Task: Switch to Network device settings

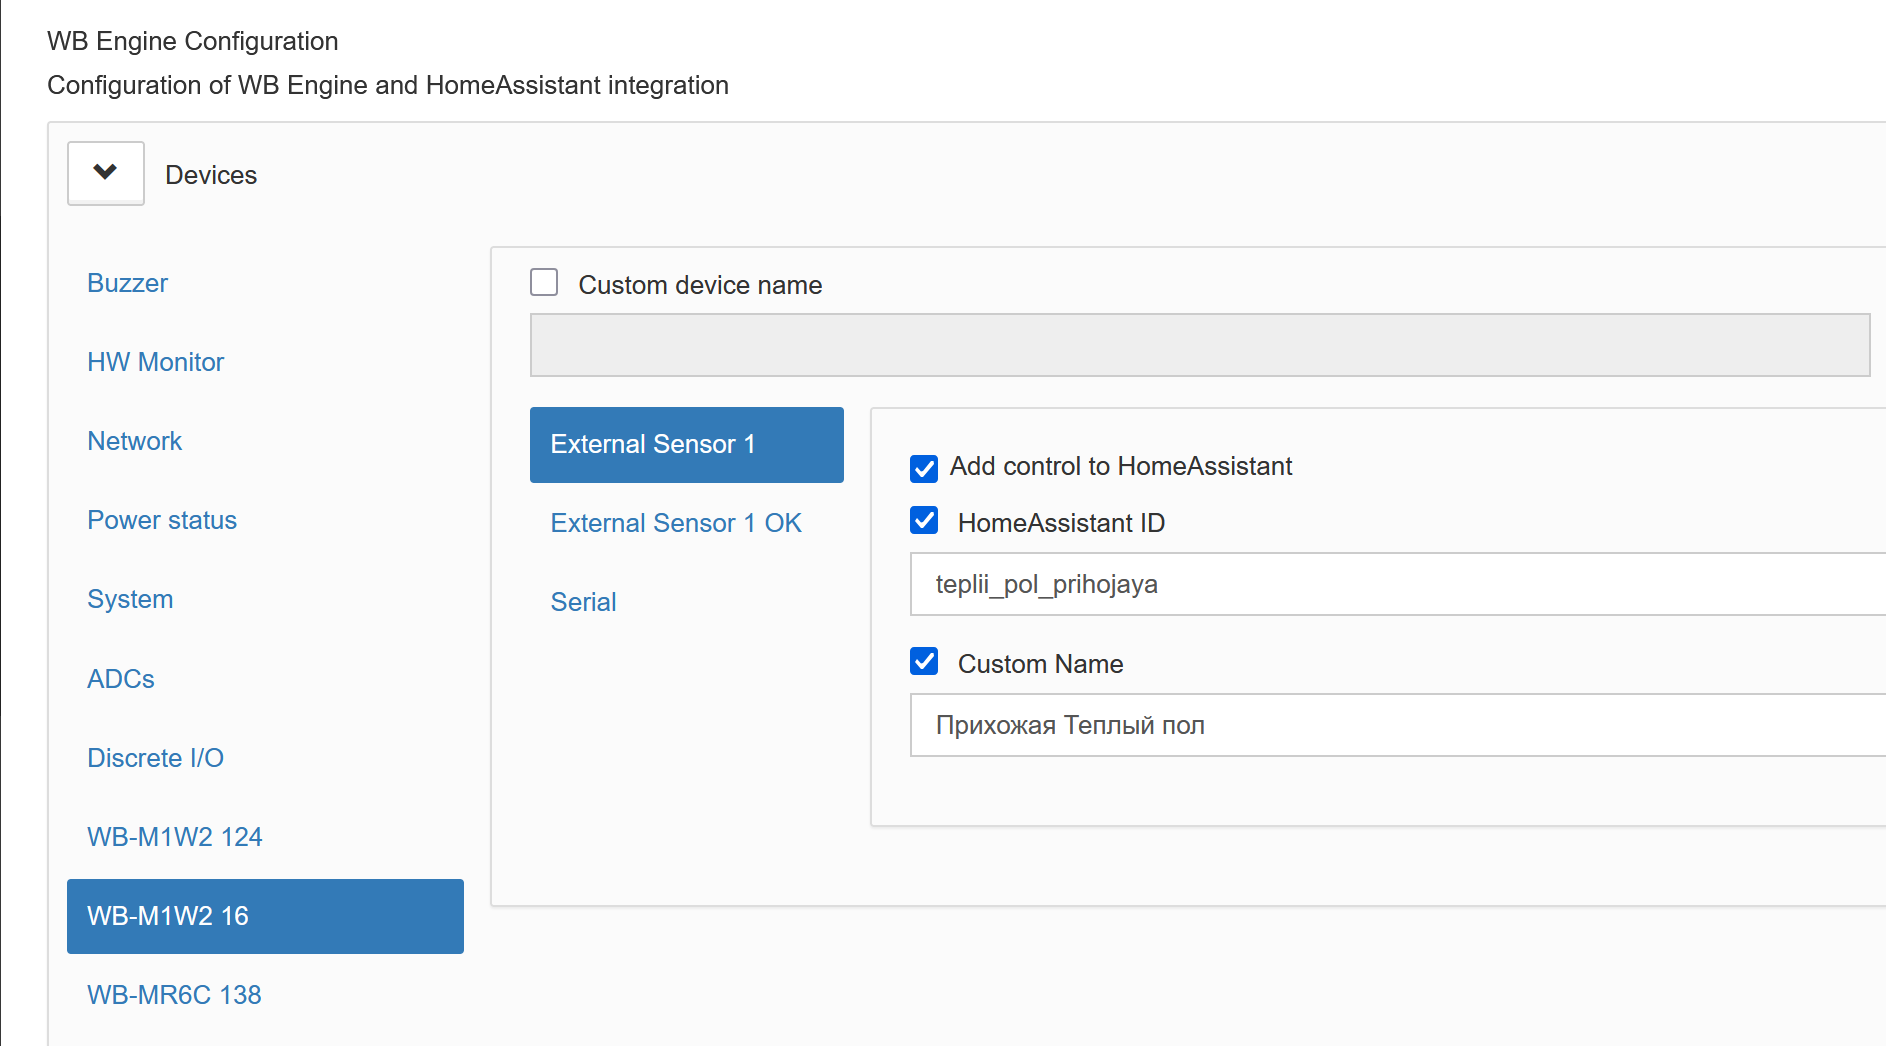Action: point(134,441)
